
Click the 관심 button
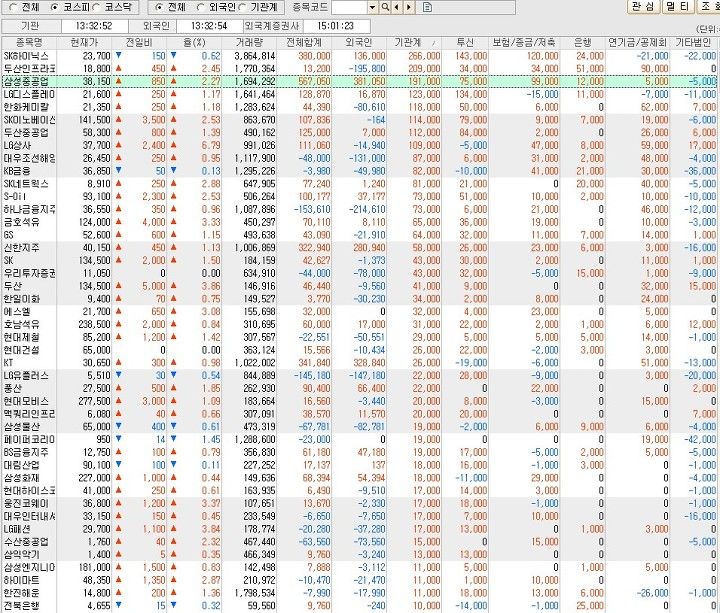[x=643, y=6]
